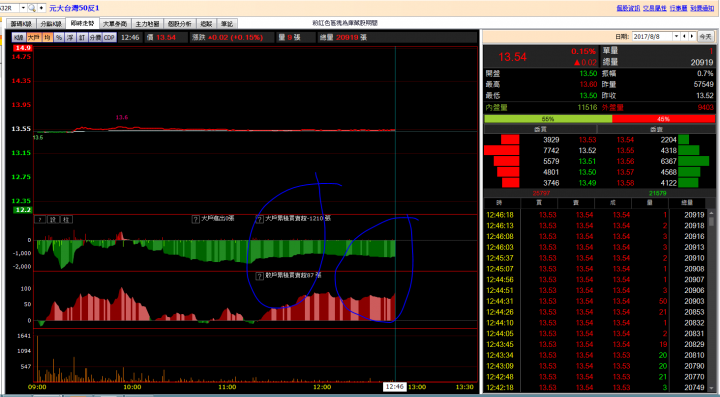The image size is (720, 397).
Task: Go to the previous date with left arrow
Action: pyautogui.click(x=684, y=36)
